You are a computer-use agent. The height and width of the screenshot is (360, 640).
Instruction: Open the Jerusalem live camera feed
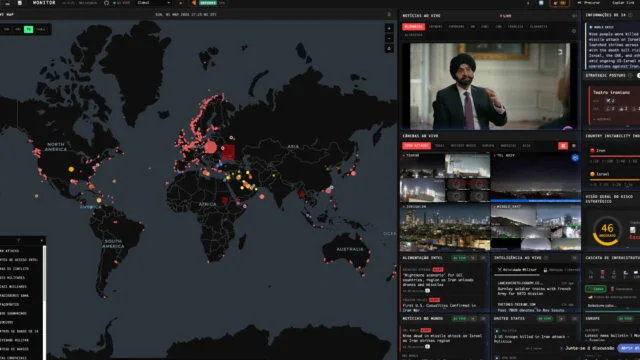pyautogui.click(x=445, y=227)
